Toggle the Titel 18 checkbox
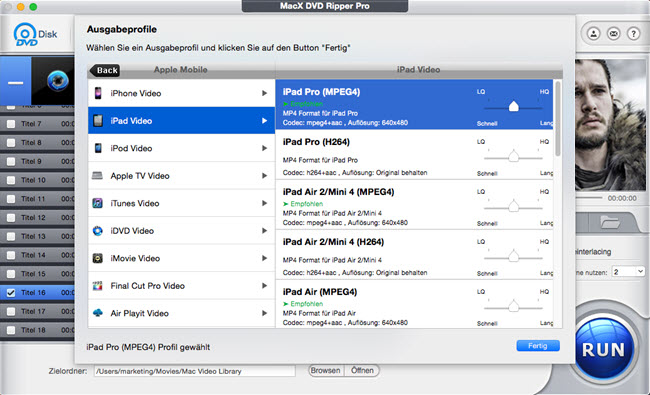Screen dimensions: 650x395 (11, 330)
